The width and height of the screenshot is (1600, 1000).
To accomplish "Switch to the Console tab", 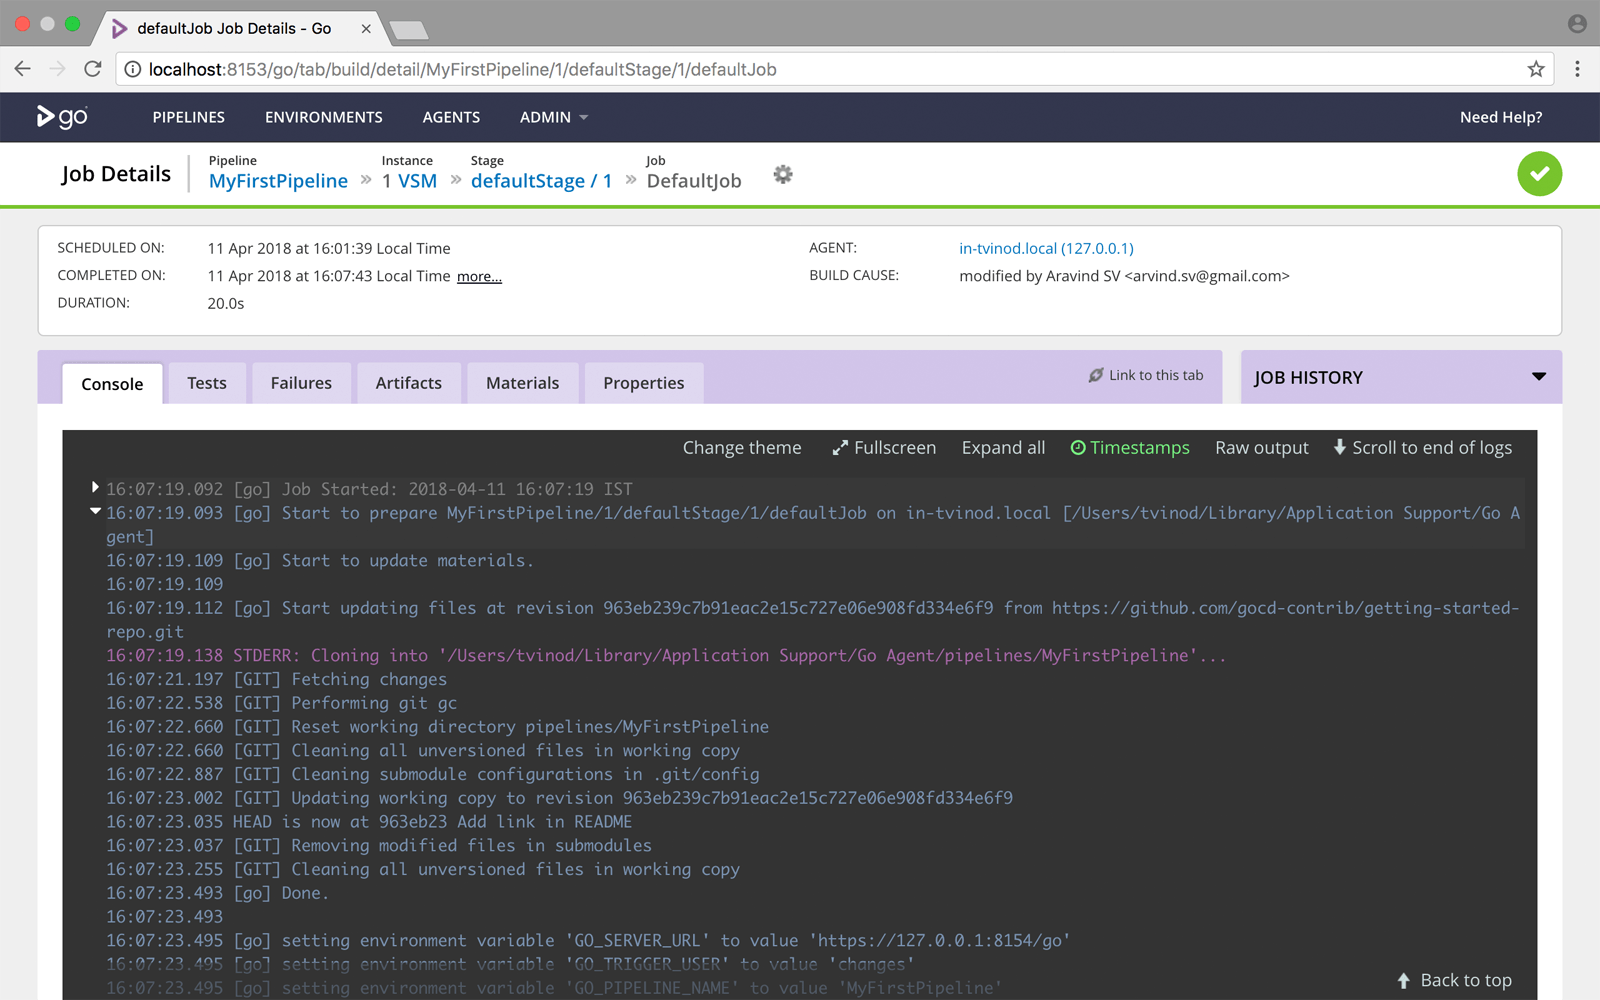I will coord(112,384).
